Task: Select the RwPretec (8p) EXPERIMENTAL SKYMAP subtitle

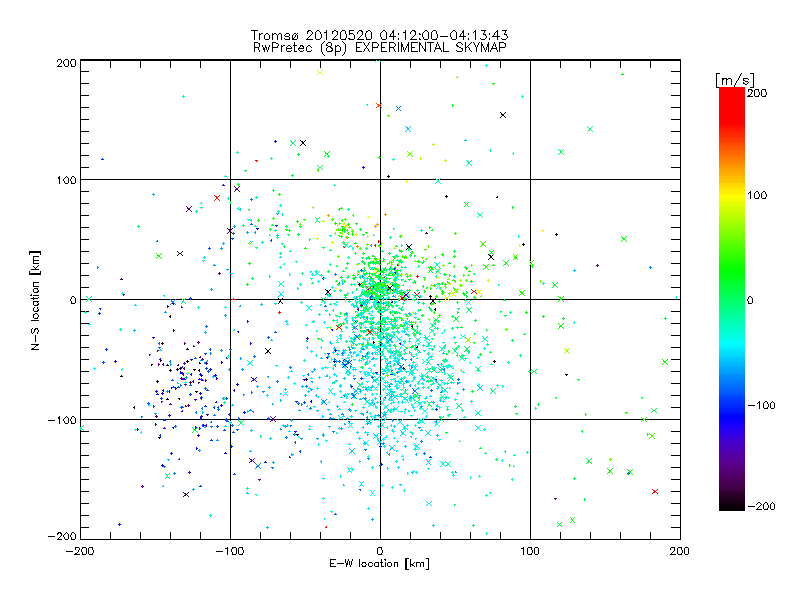Action: (x=380, y=48)
